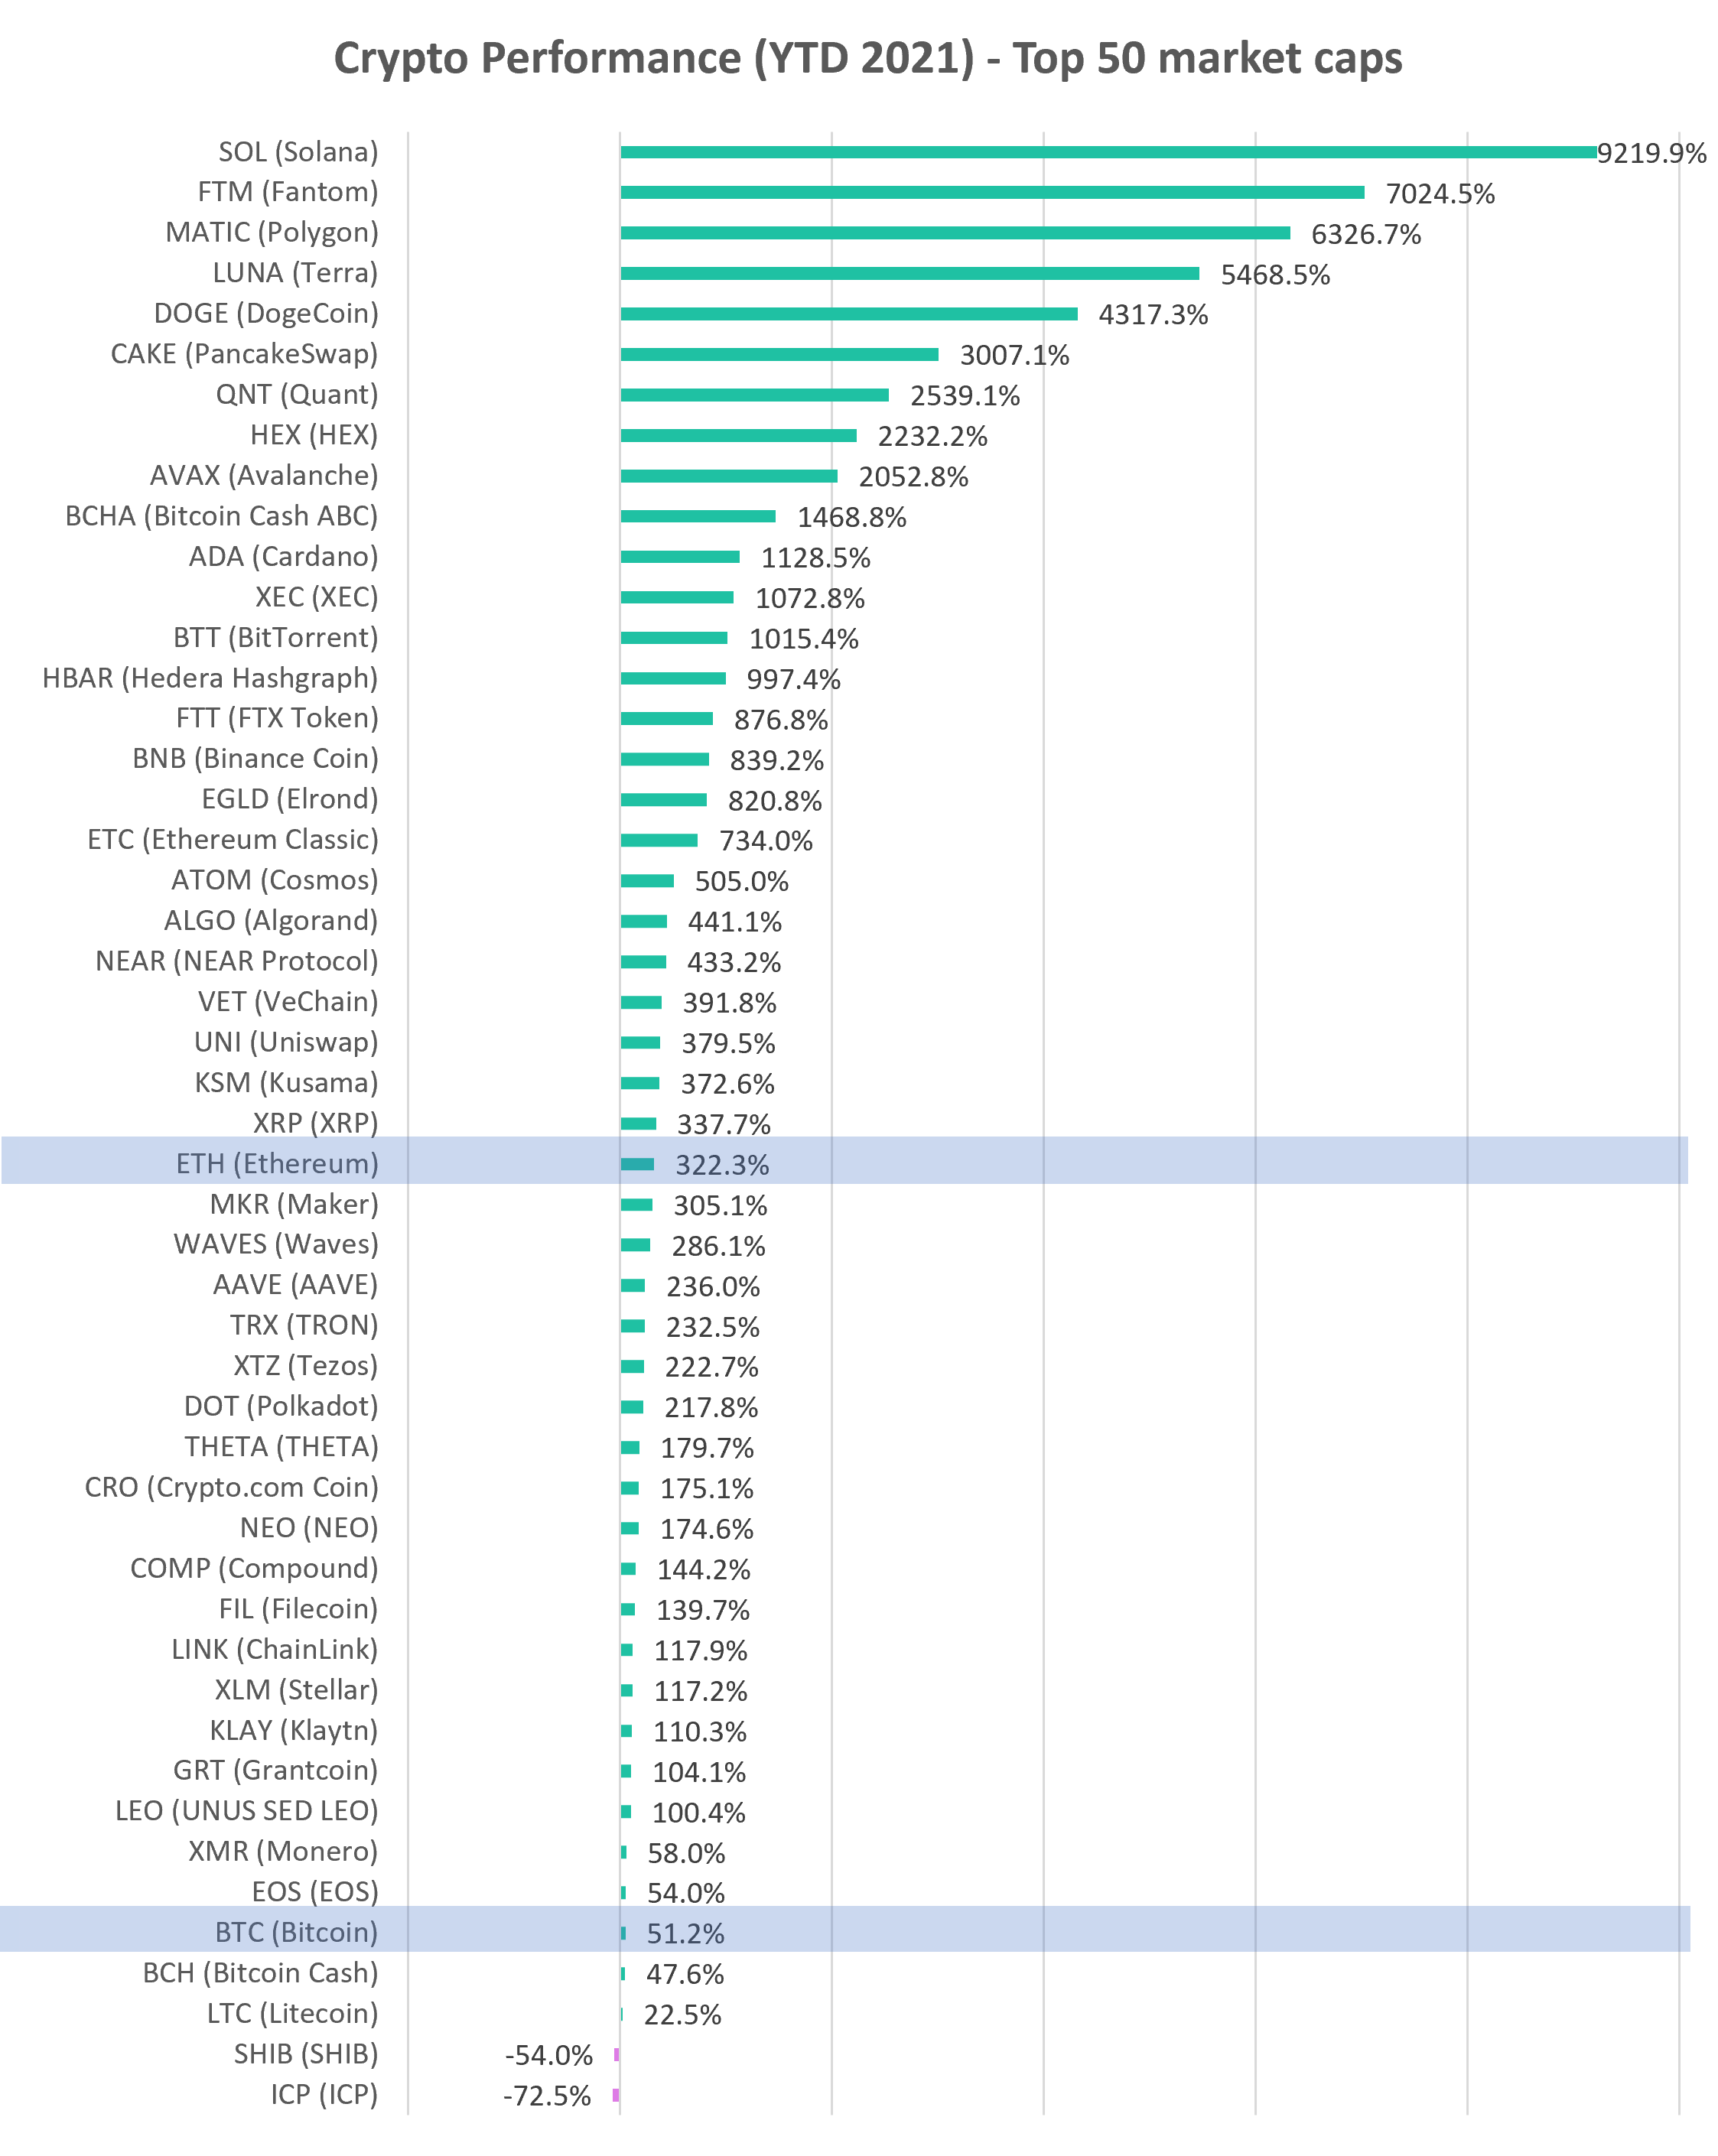Select the 'MKR (Maker)' label

pos(294,1204)
